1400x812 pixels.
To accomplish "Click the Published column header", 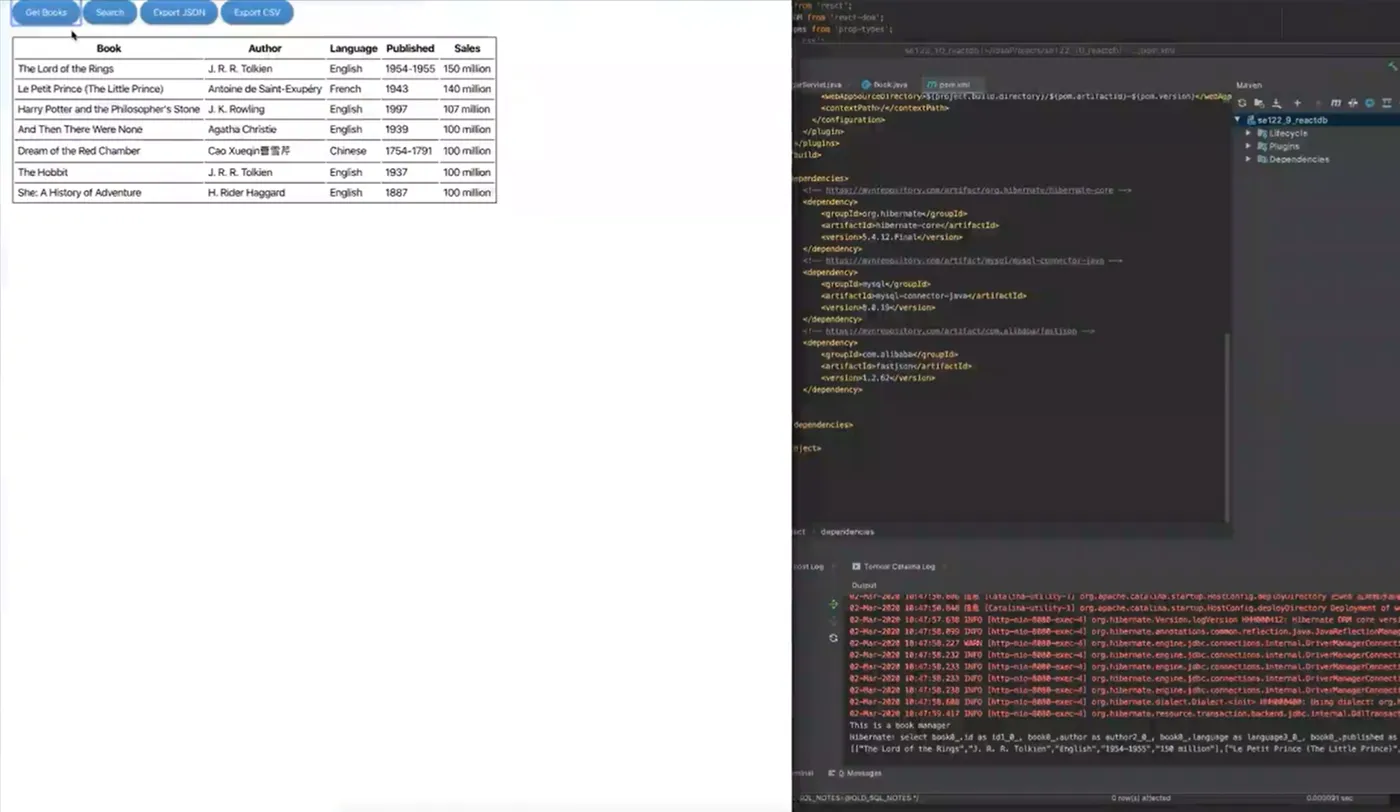I will [x=410, y=48].
